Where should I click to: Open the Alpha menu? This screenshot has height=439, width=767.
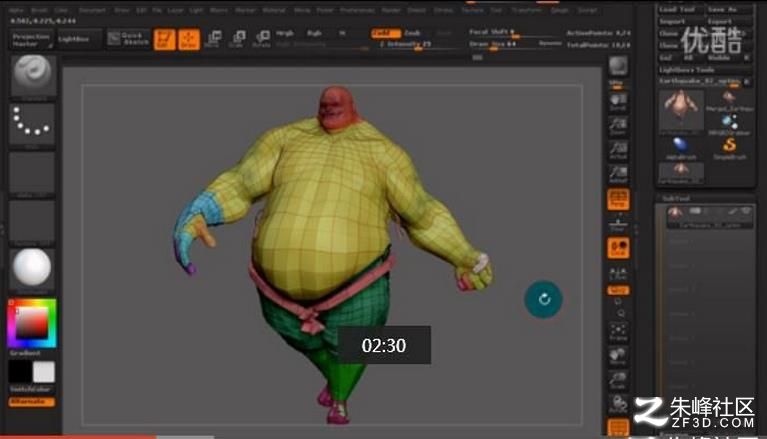tap(16, 10)
